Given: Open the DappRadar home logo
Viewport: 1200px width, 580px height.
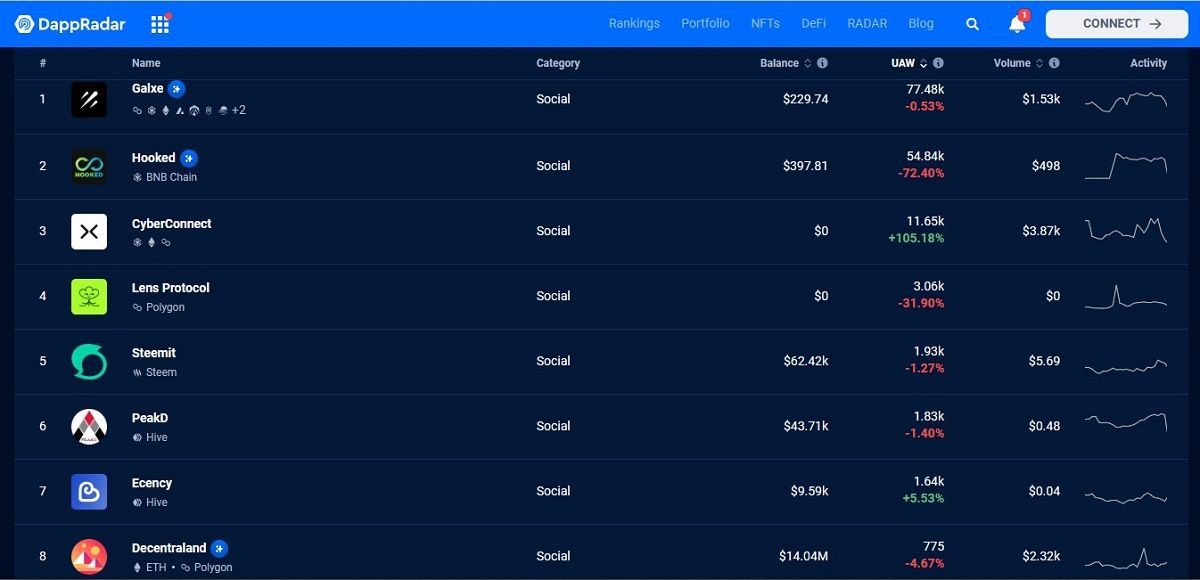Looking at the screenshot, I should 70,24.
